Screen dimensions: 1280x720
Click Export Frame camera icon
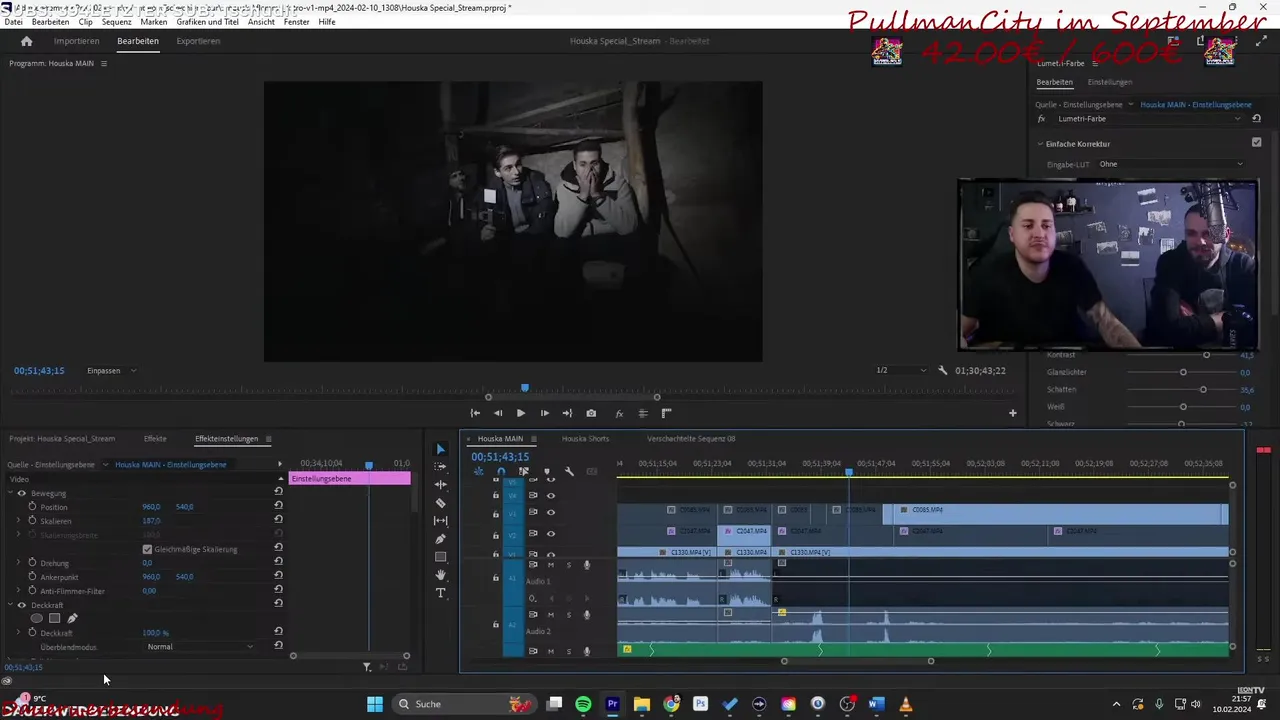(x=591, y=413)
